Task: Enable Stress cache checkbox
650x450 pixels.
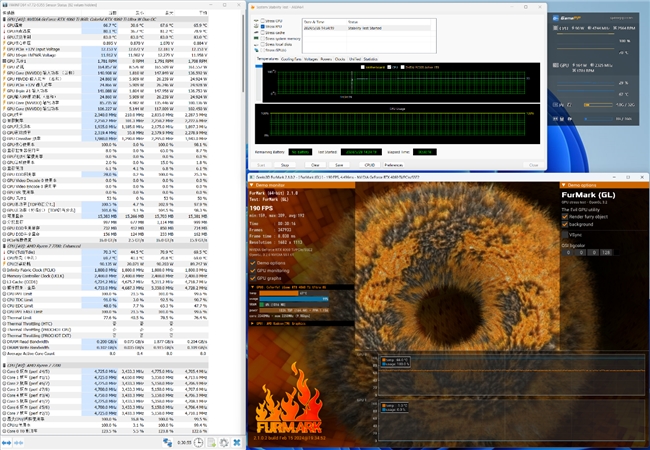Action: [262, 32]
